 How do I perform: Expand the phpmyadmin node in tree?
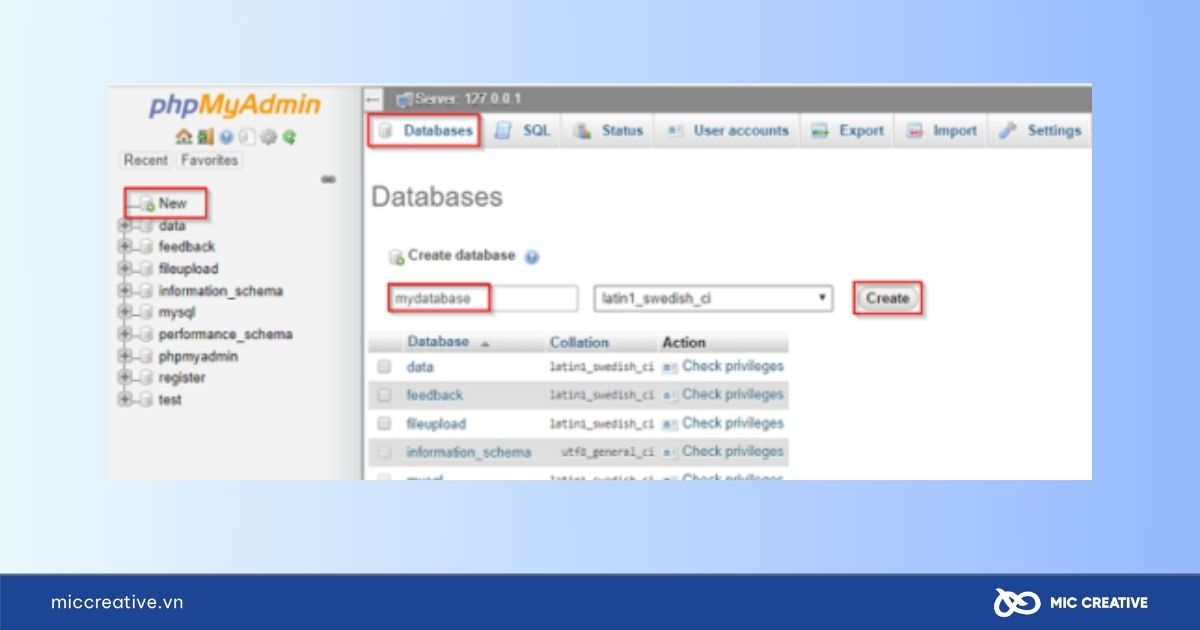click(x=125, y=356)
